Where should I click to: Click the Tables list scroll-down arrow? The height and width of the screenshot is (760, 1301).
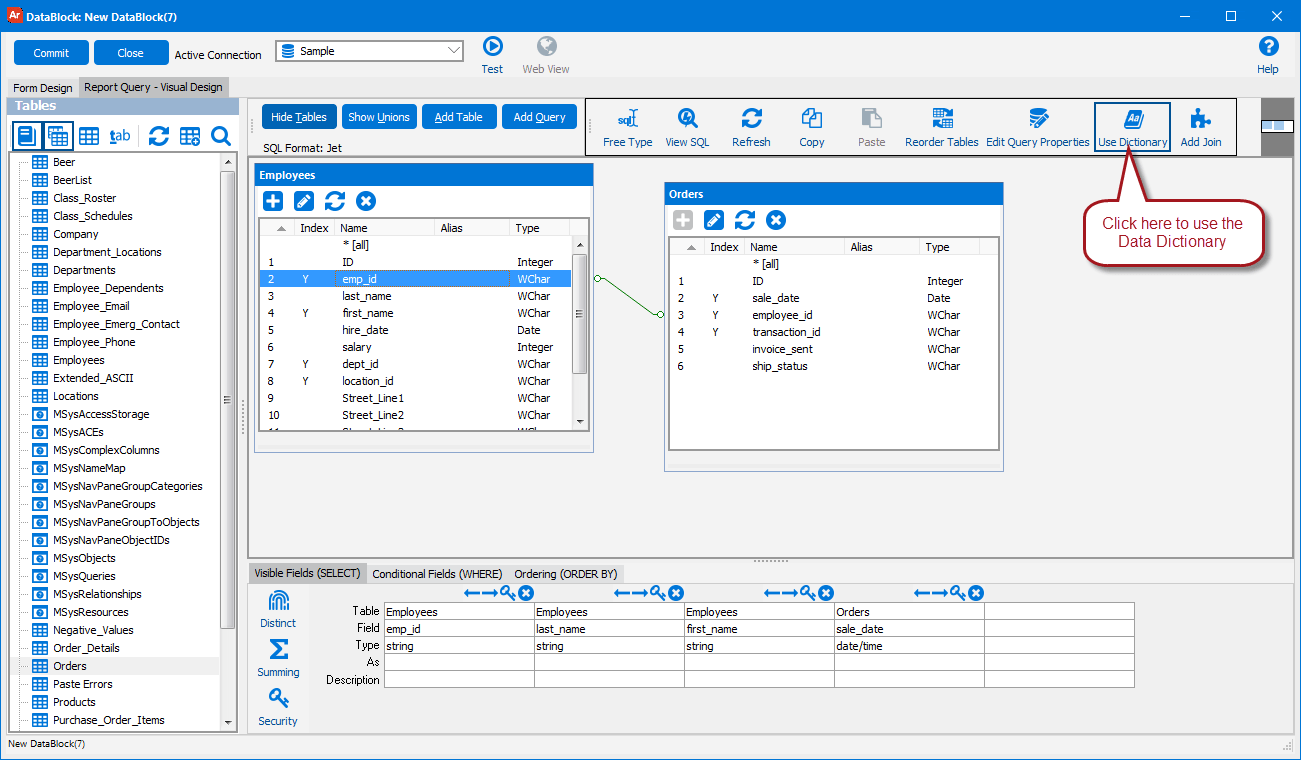[228, 722]
